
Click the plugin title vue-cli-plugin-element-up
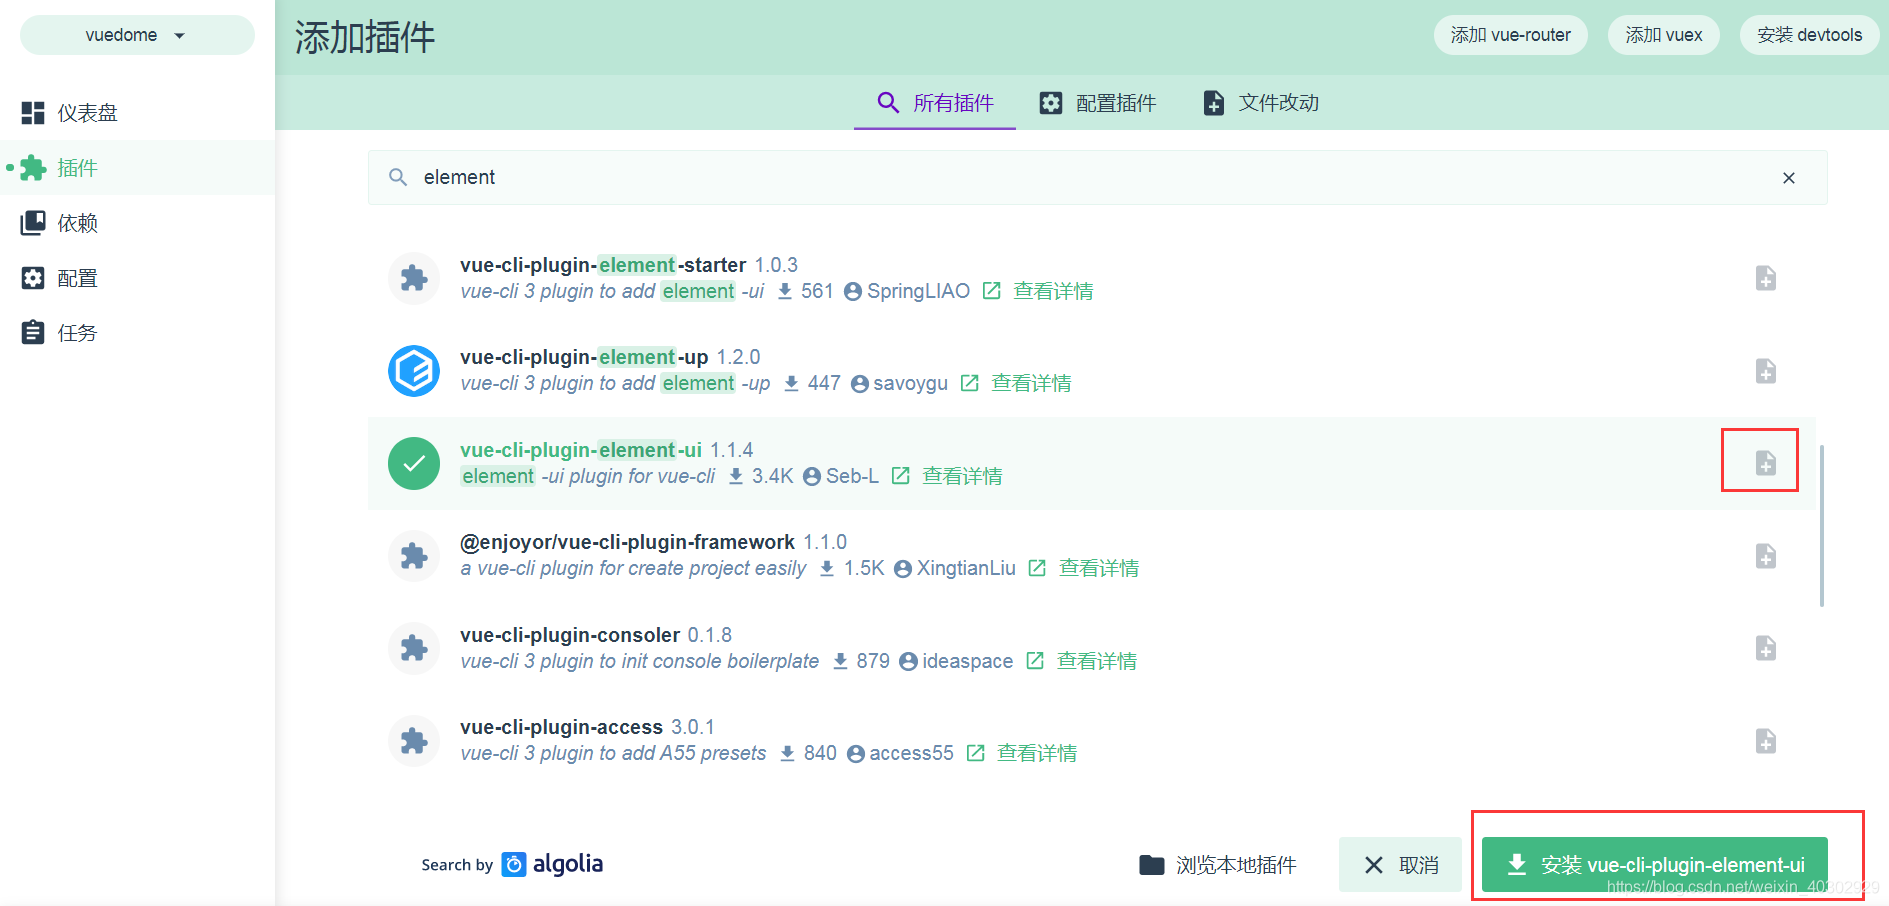pyautogui.click(x=584, y=357)
